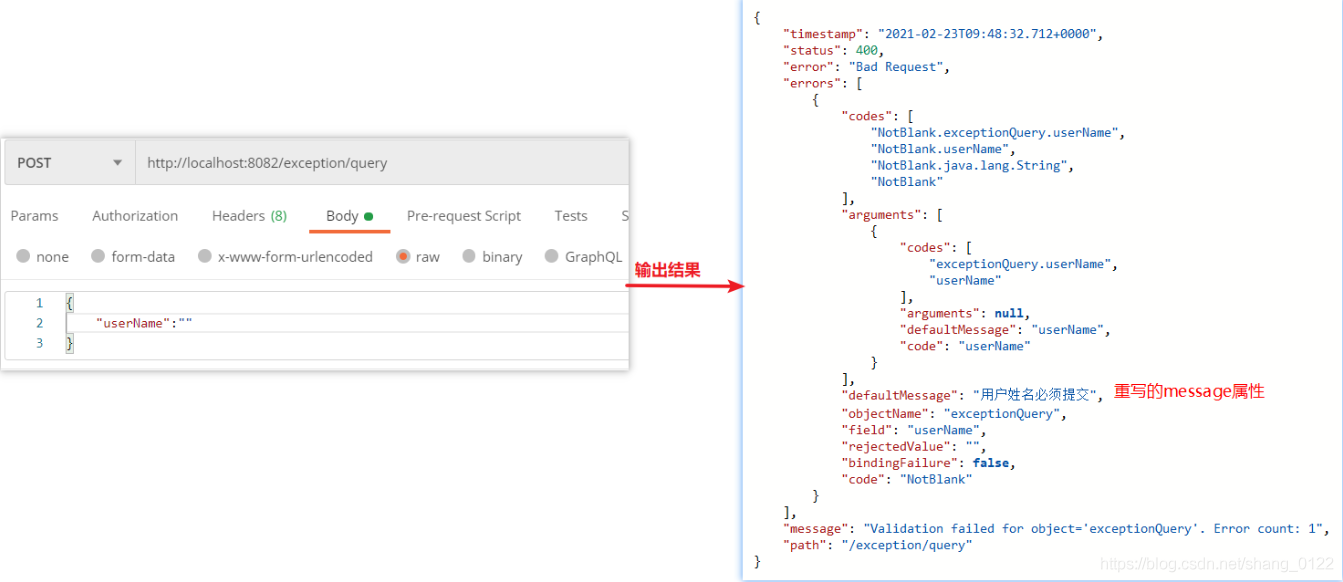Select the none body type
The width and height of the screenshot is (1343, 582).
click(x=43, y=257)
